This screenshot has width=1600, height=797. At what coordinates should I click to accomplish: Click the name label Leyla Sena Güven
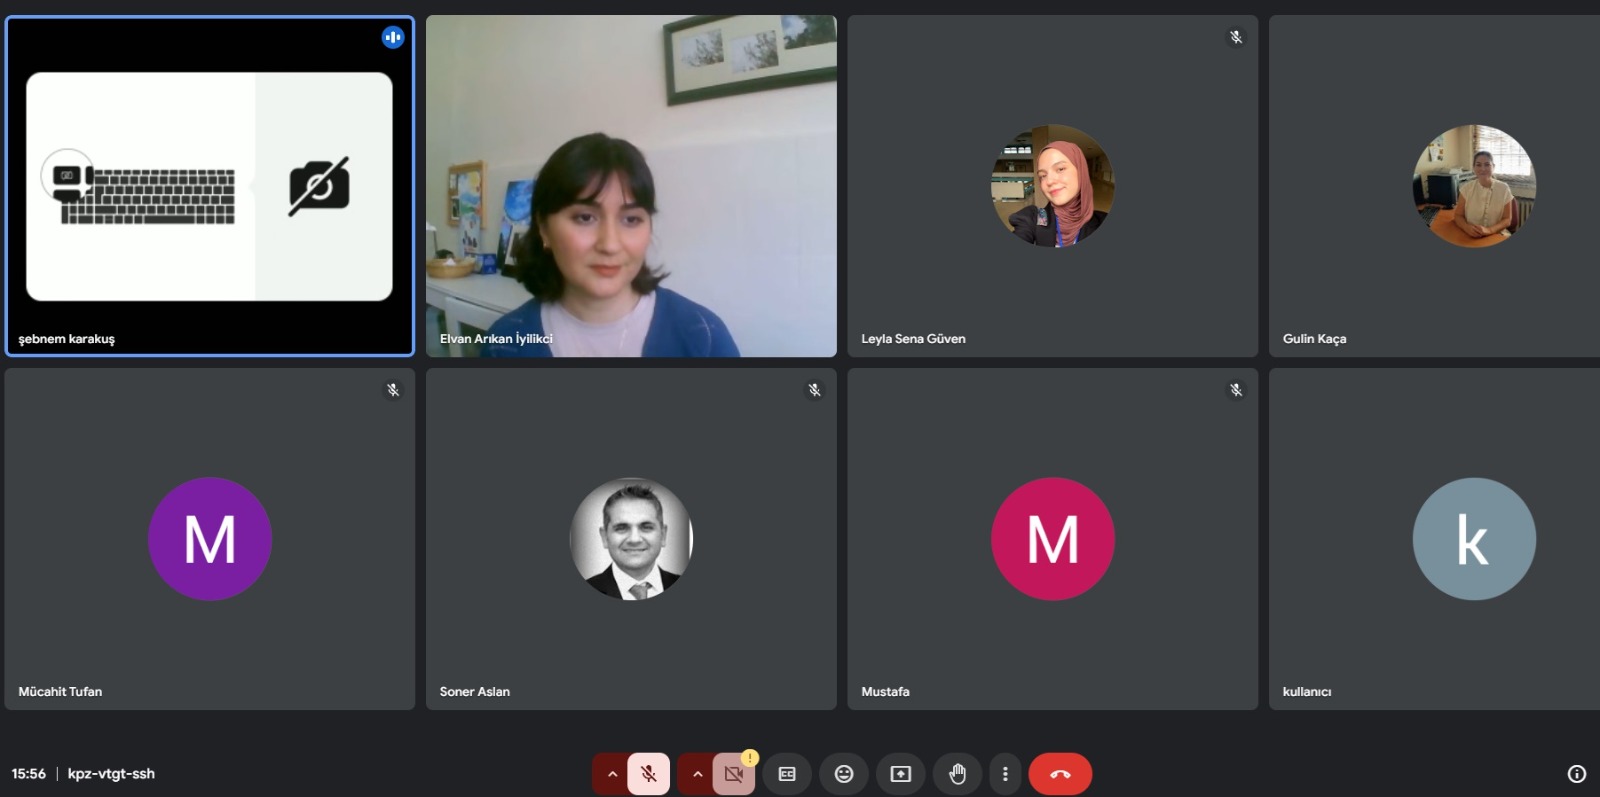click(x=913, y=339)
